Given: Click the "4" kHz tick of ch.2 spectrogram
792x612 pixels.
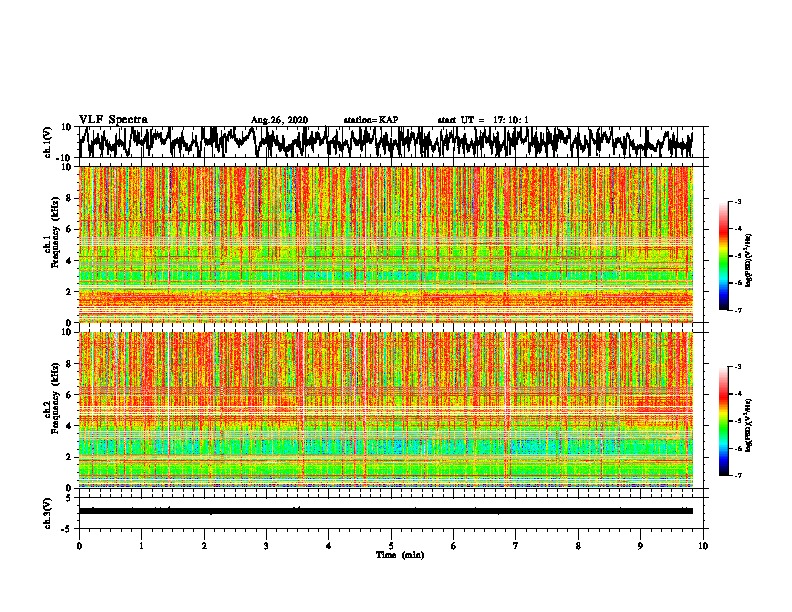Looking at the screenshot, I should tap(69, 426).
